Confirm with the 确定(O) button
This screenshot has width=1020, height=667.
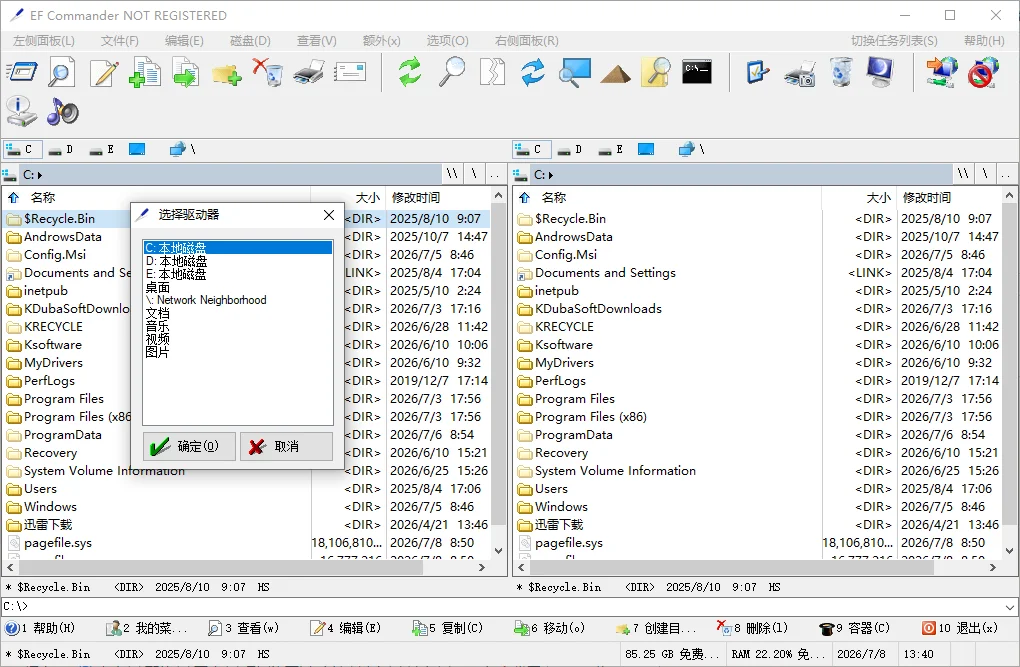189,446
